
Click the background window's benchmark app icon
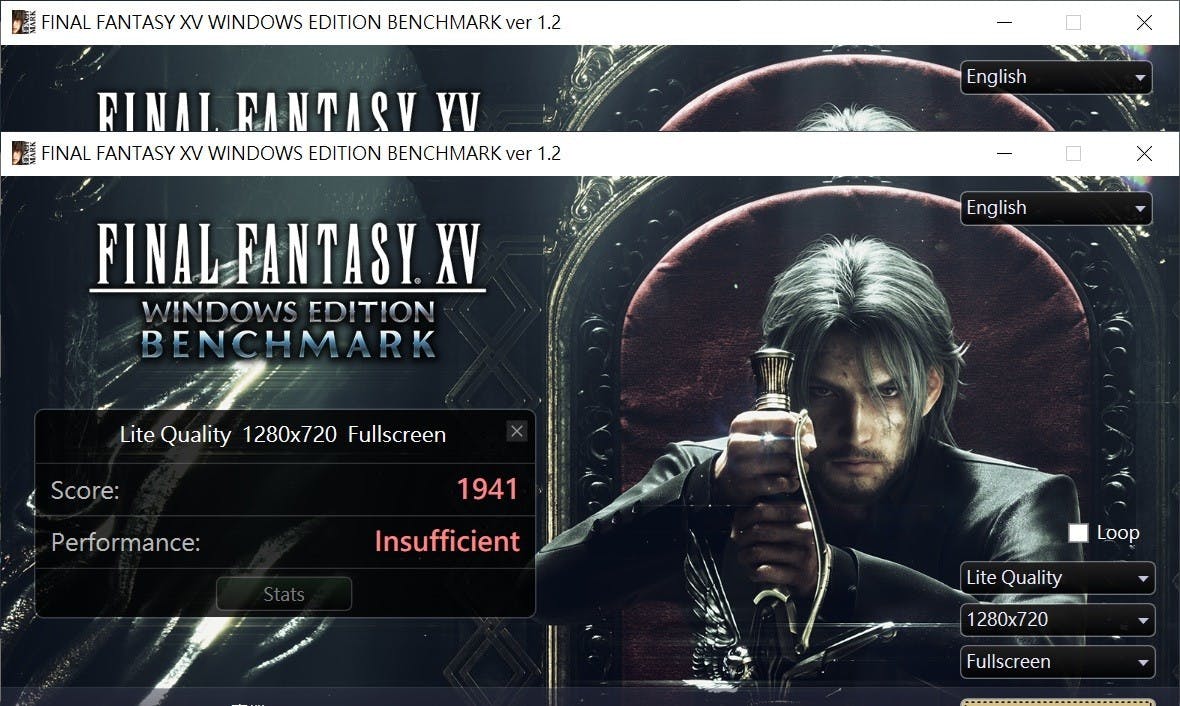[x=23, y=22]
